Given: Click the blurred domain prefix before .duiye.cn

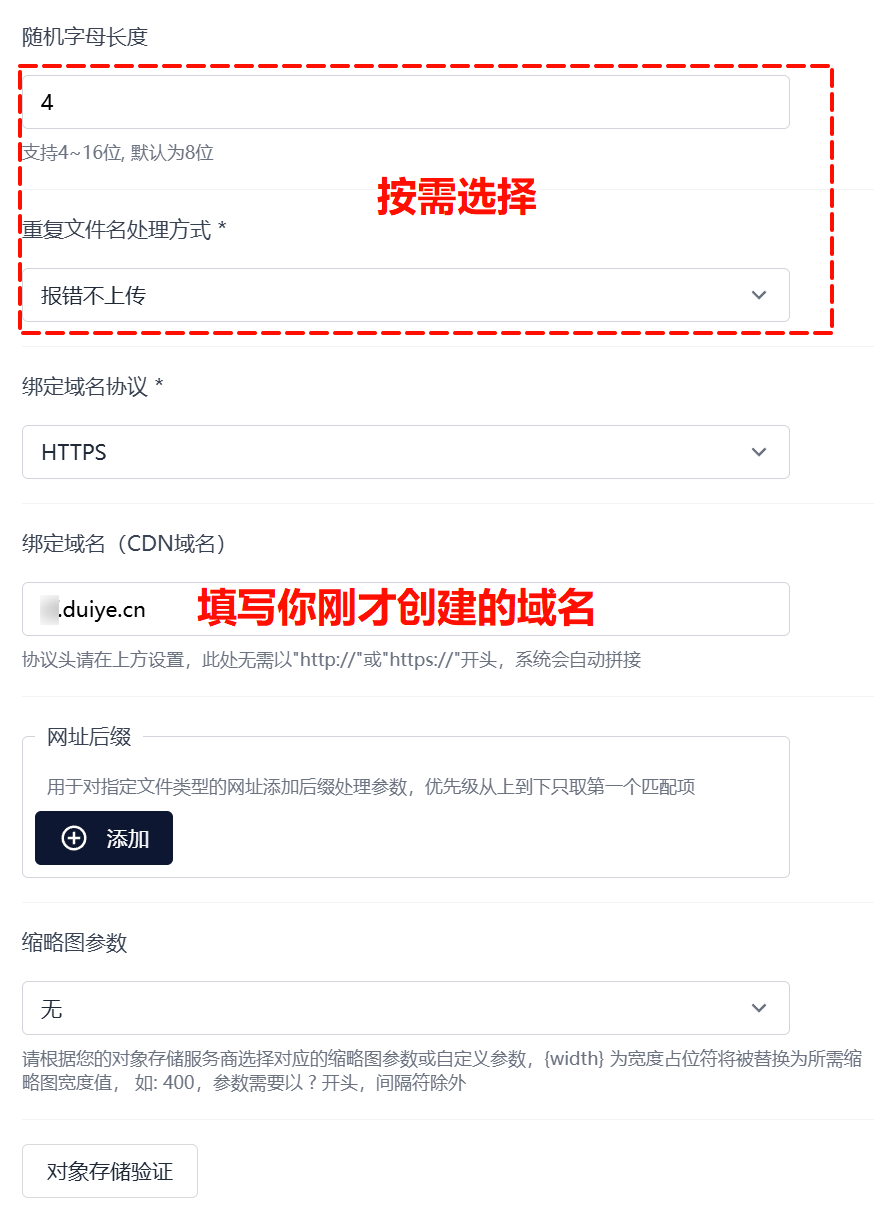Looking at the screenshot, I should coord(49,608).
